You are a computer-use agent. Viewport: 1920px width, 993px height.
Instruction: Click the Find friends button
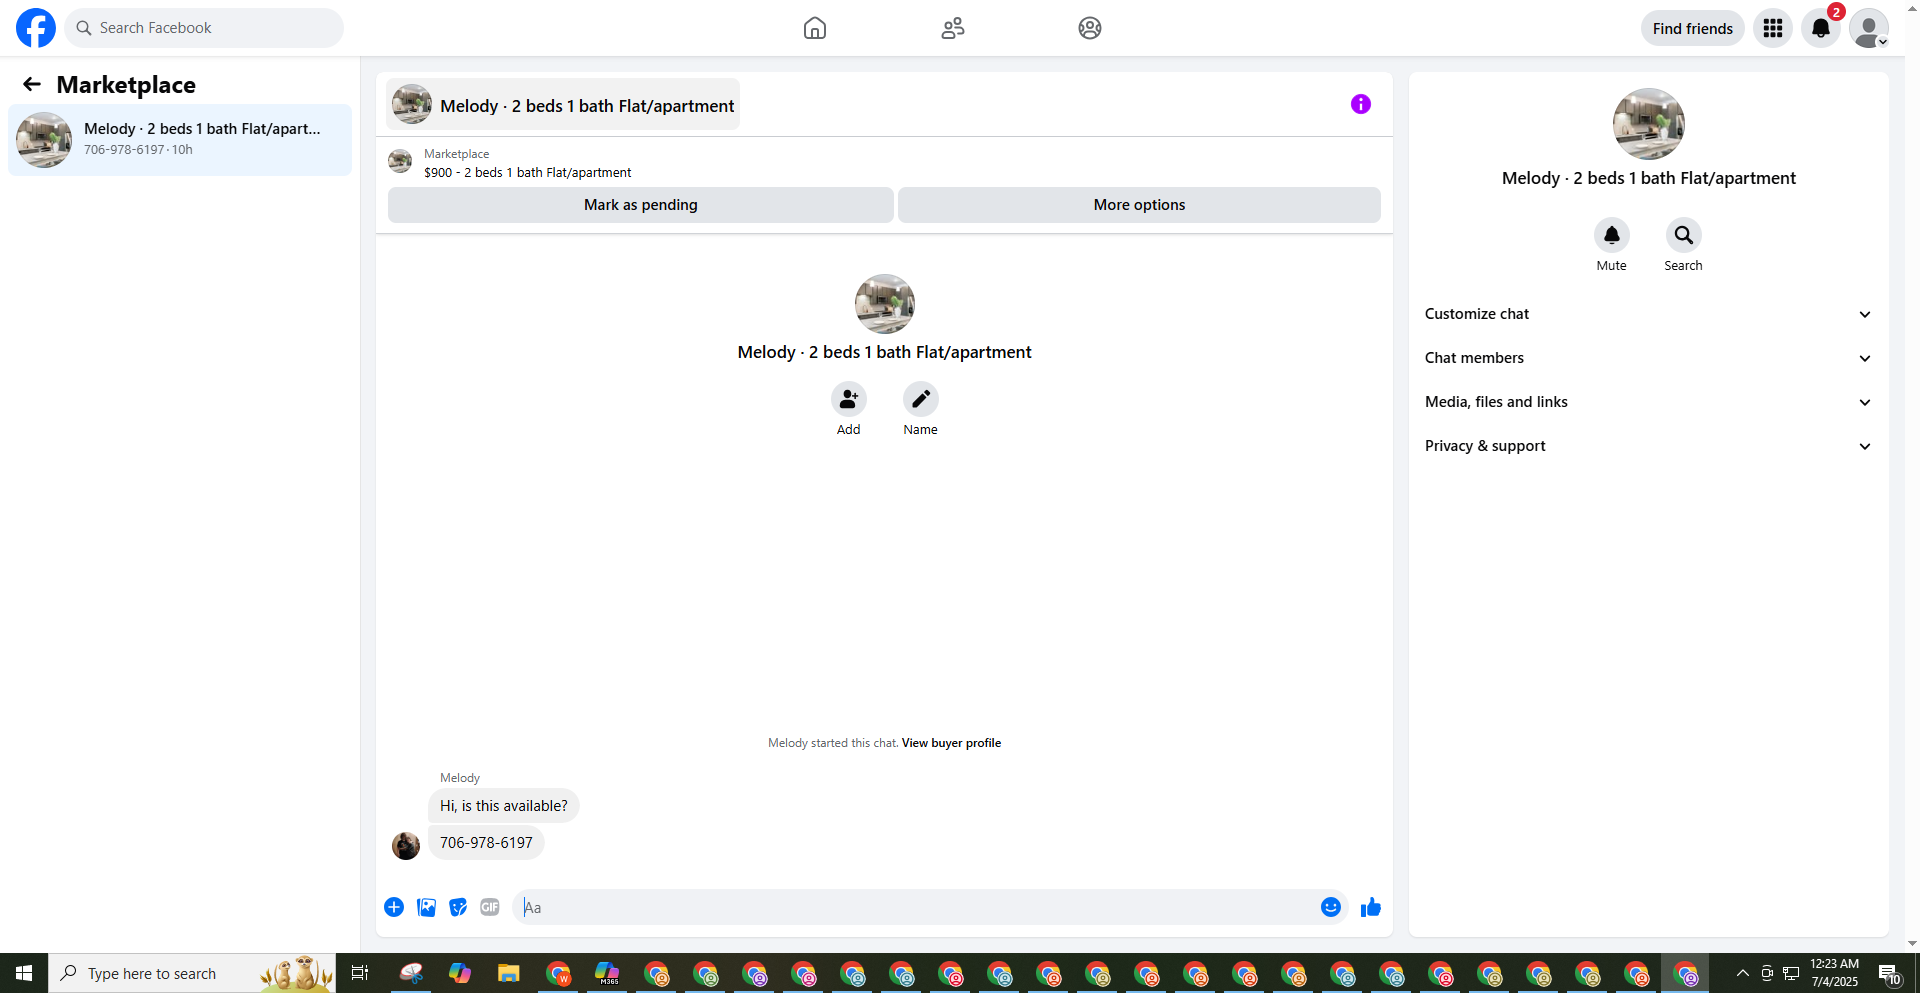[1692, 28]
